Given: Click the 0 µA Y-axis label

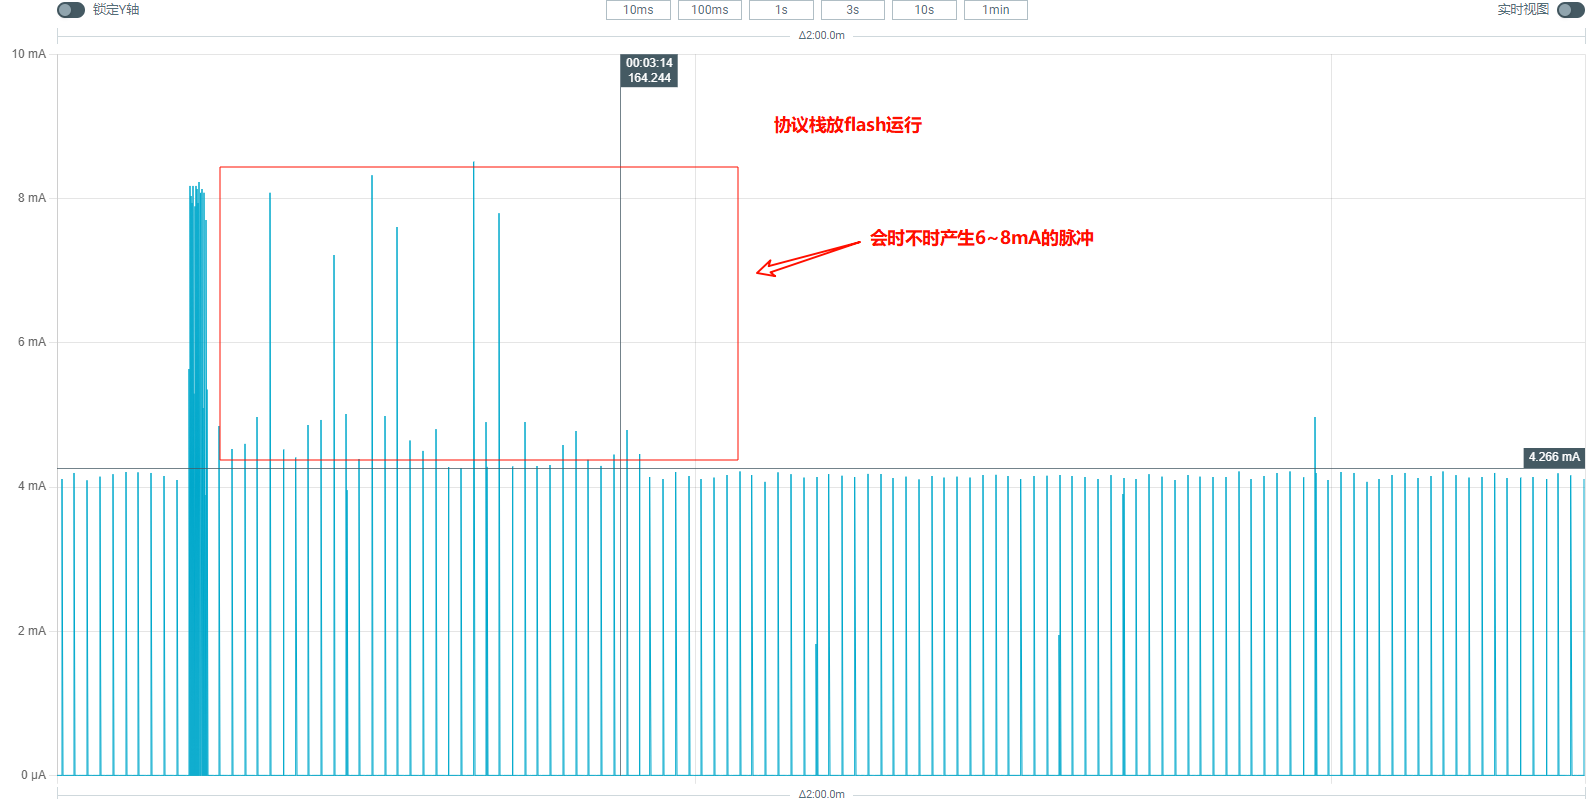Looking at the screenshot, I should tap(33, 775).
